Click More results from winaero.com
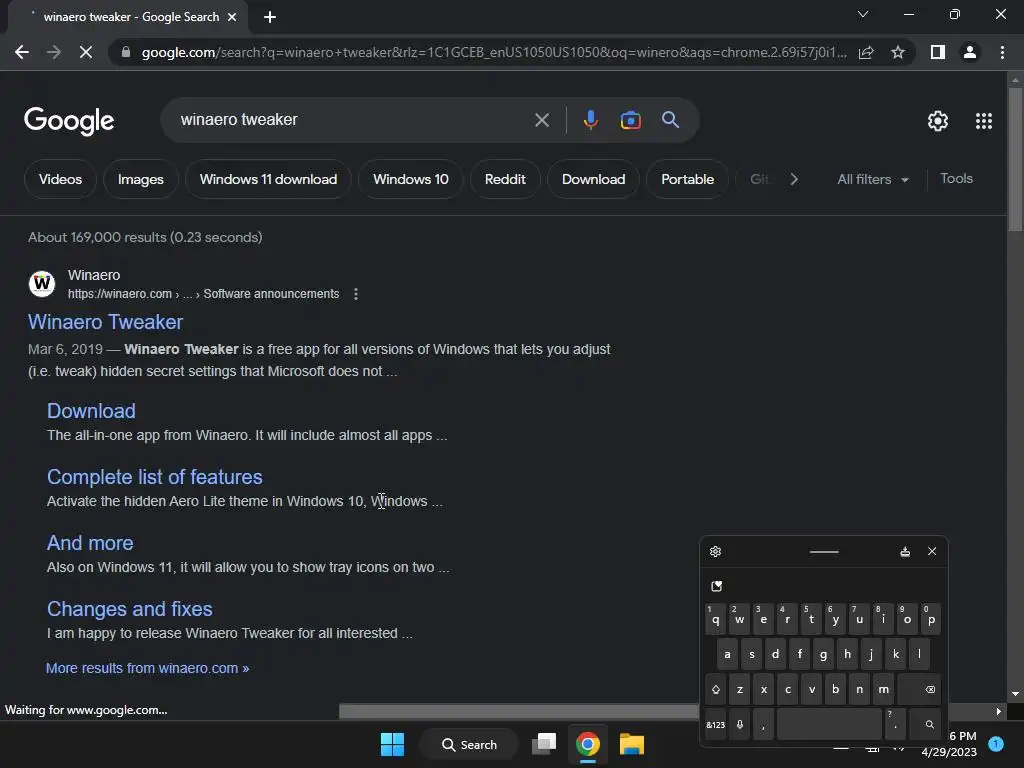 pyautogui.click(x=148, y=668)
